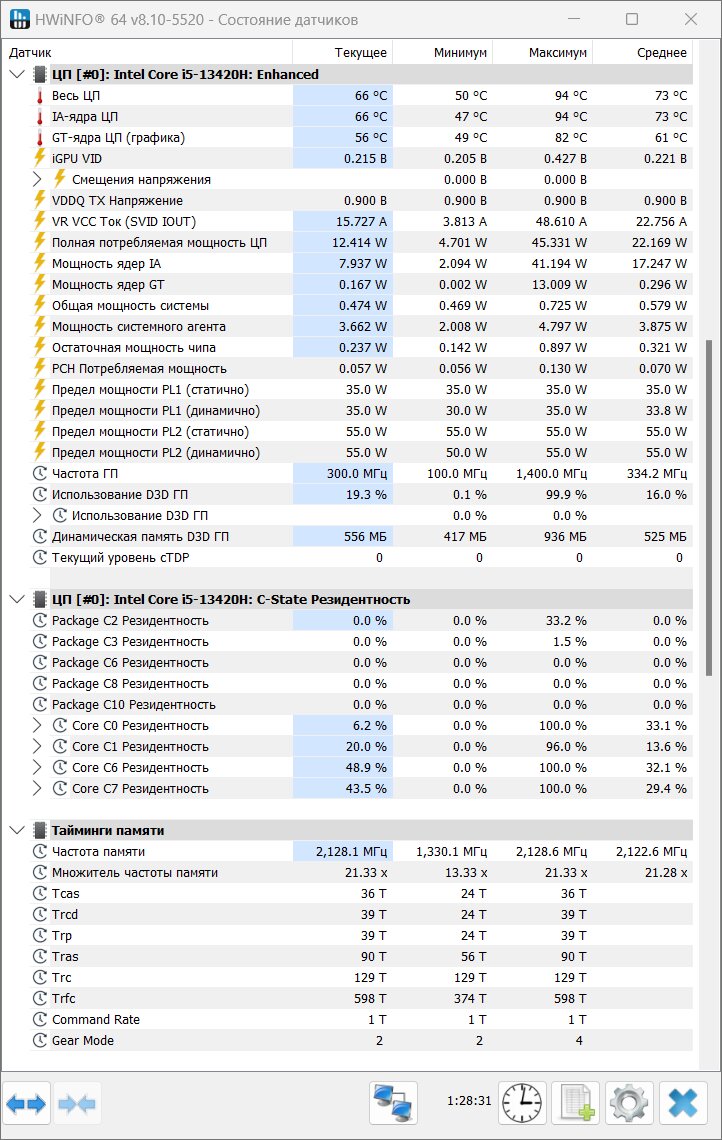
Task: Open the network remote monitoring icon
Action: (x=393, y=1104)
